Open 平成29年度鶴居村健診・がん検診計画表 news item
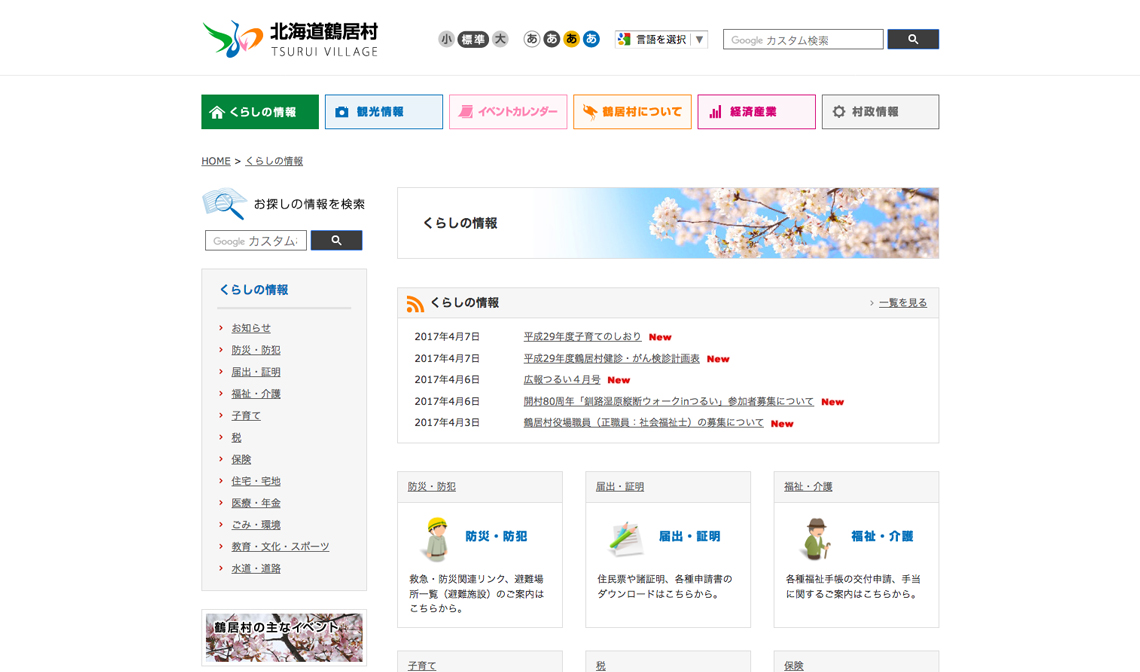Viewport: 1140px width, 672px height. (611, 359)
